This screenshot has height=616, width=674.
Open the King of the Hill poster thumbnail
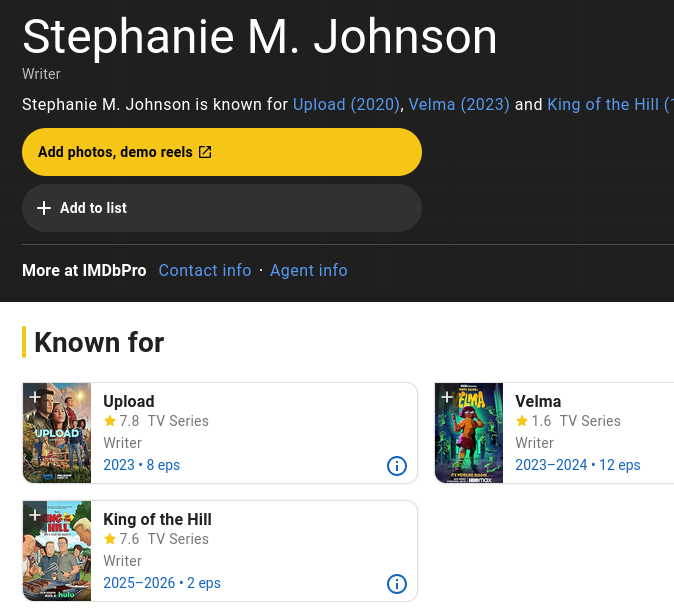click(x=57, y=551)
